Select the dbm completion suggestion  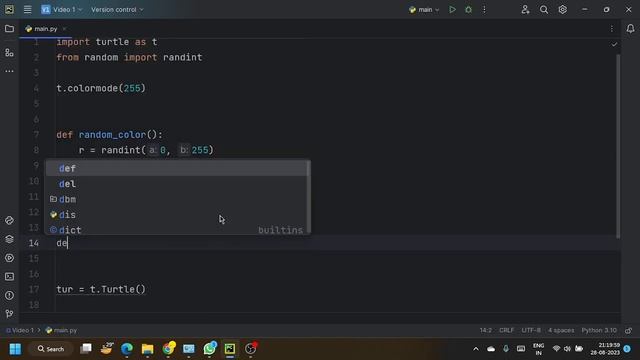pyautogui.click(x=176, y=199)
